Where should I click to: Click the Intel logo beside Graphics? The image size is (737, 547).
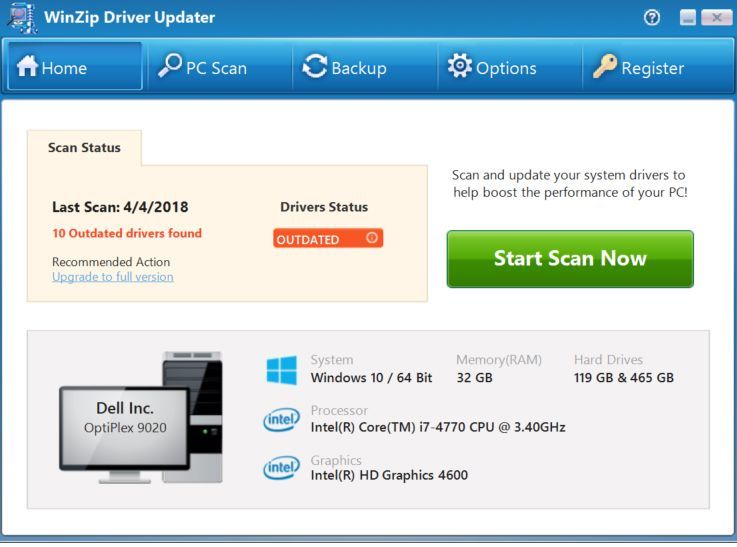pyautogui.click(x=281, y=467)
